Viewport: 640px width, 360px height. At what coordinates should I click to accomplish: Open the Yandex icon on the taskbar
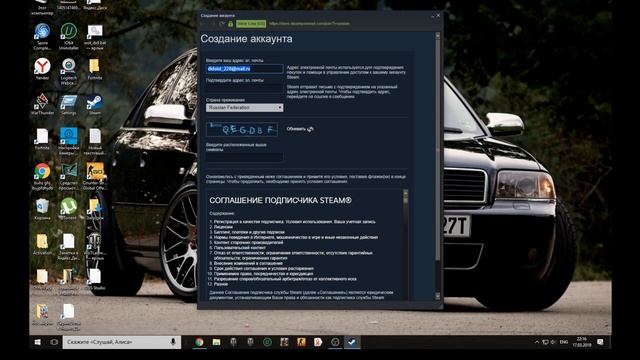click(318, 342)
